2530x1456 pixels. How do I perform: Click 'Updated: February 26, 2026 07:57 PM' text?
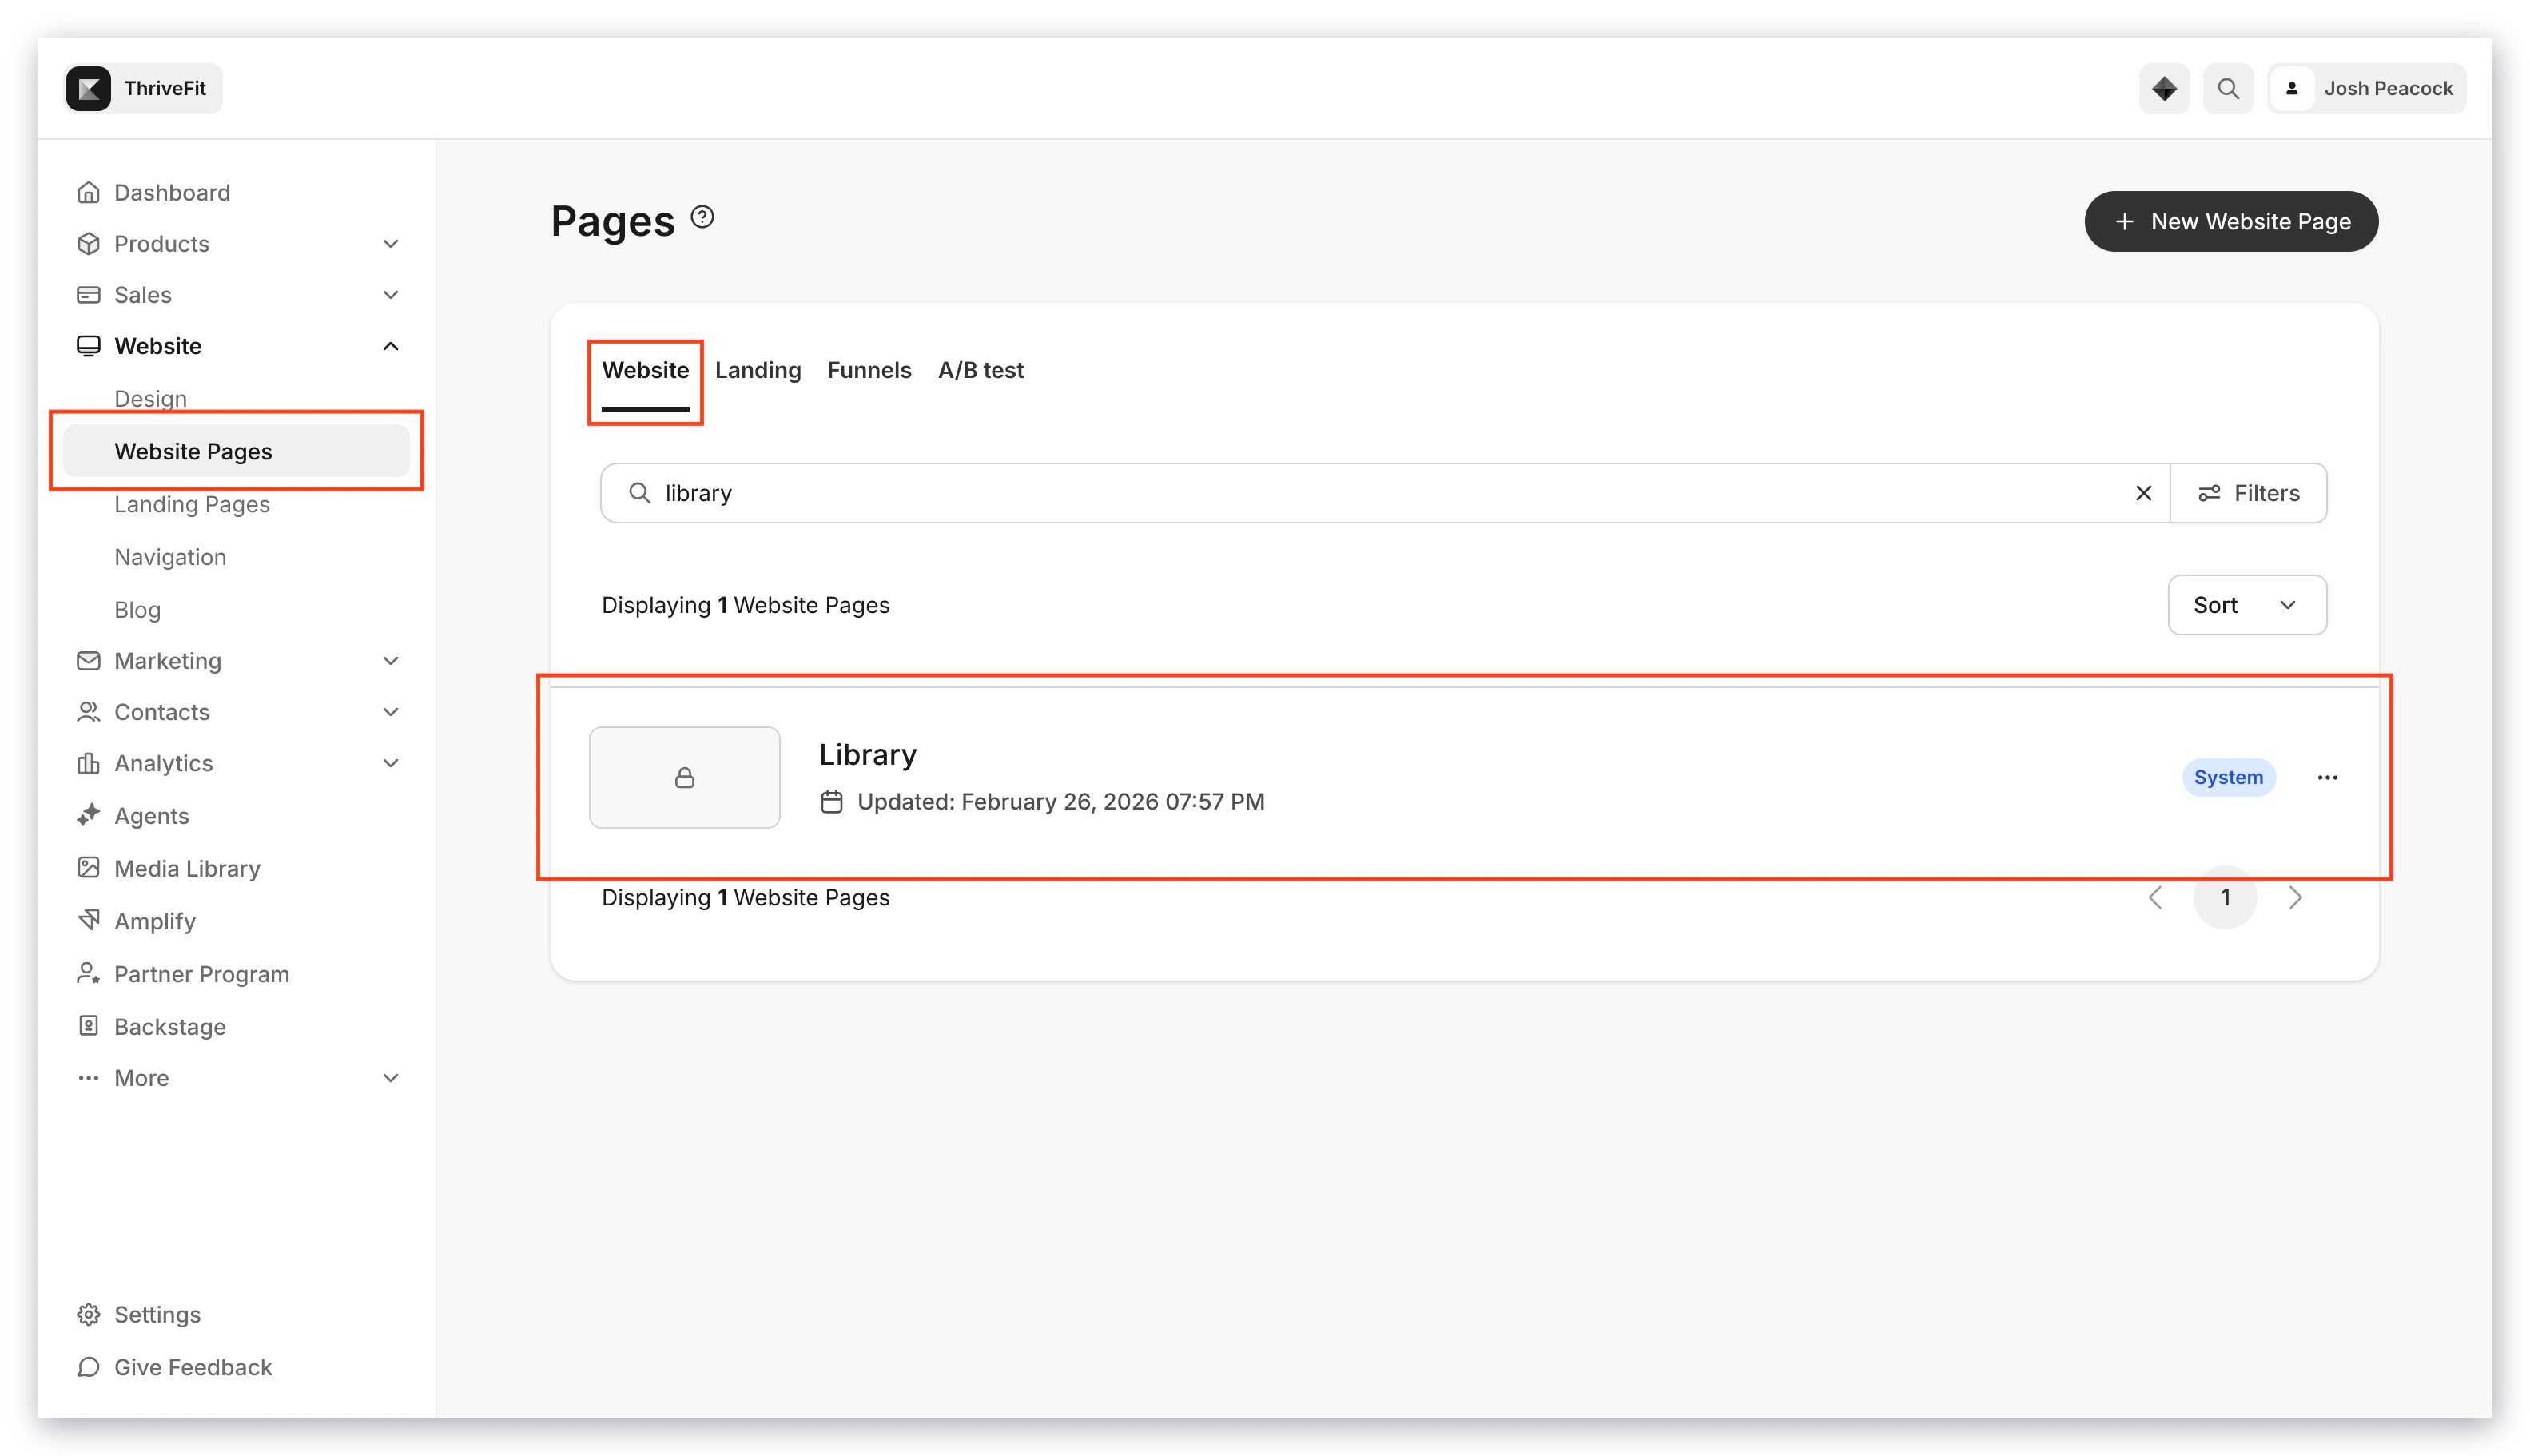[x=1060, y=802]
